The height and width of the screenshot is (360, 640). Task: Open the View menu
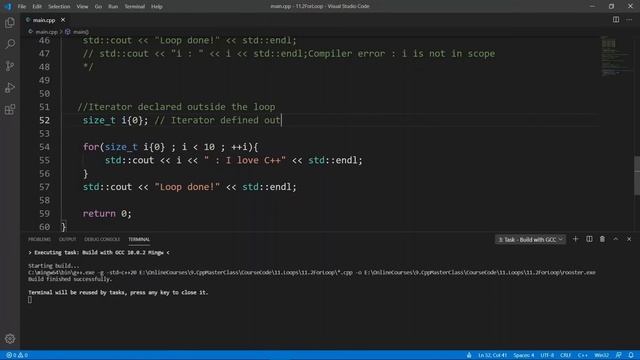click(82, 7)
